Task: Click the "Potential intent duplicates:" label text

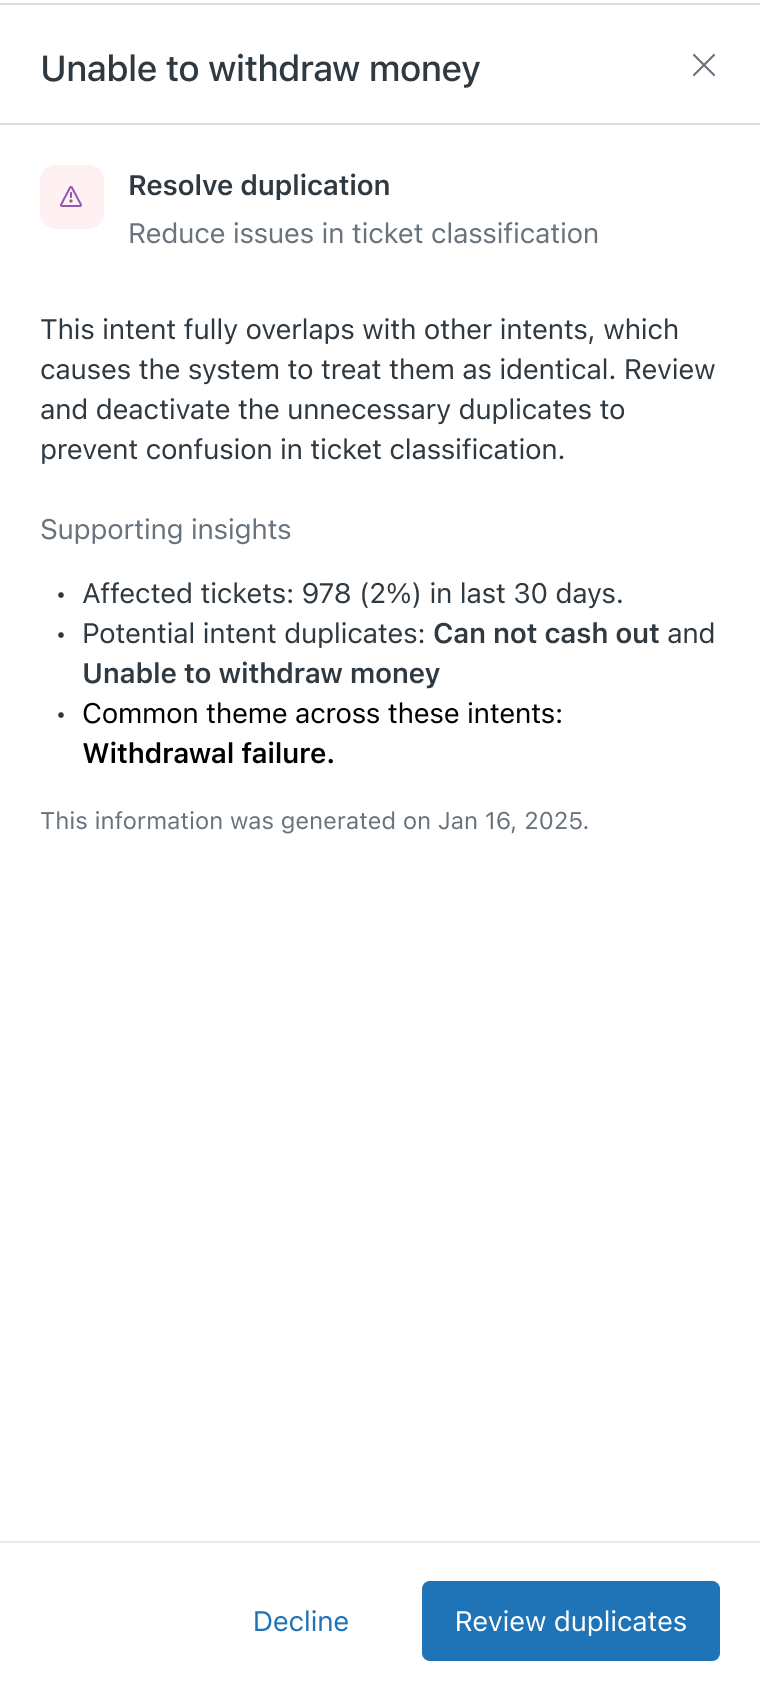Action: pyautogui.click(x=256, y=634)
